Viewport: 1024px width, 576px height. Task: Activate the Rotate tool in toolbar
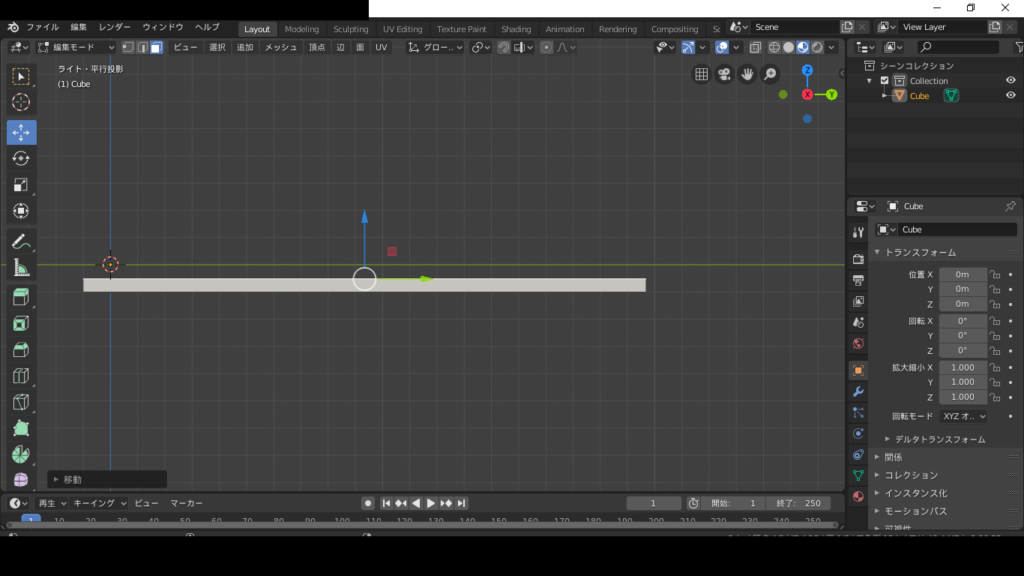21,158
